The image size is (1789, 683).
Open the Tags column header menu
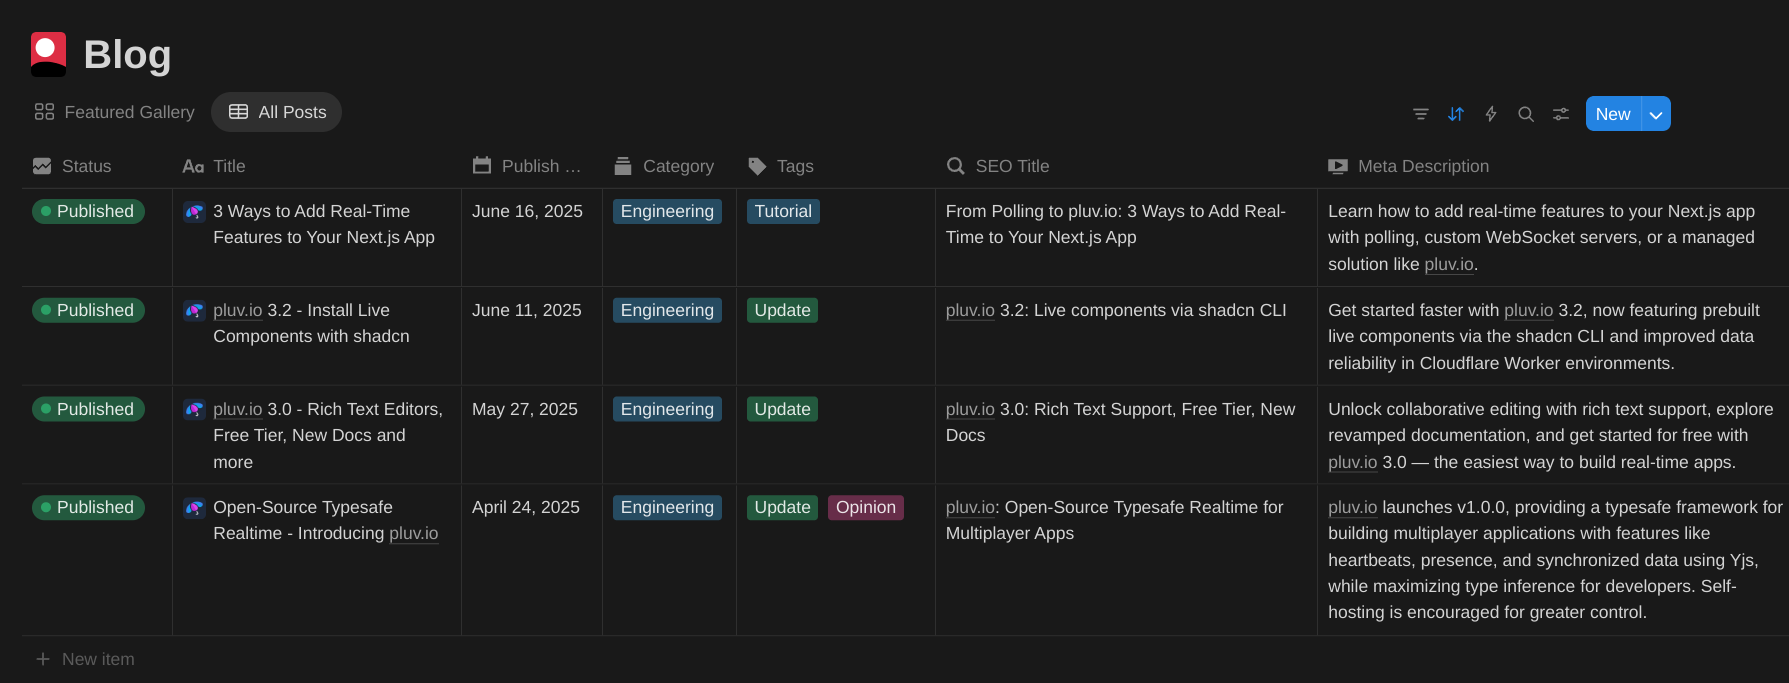pos(781,166)
